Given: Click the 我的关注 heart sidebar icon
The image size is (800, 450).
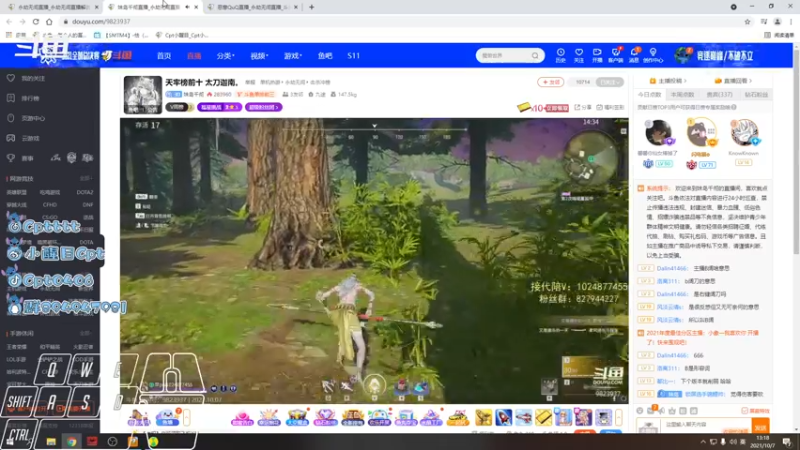Looking at the screenshot, I should [x=11, y=78].
